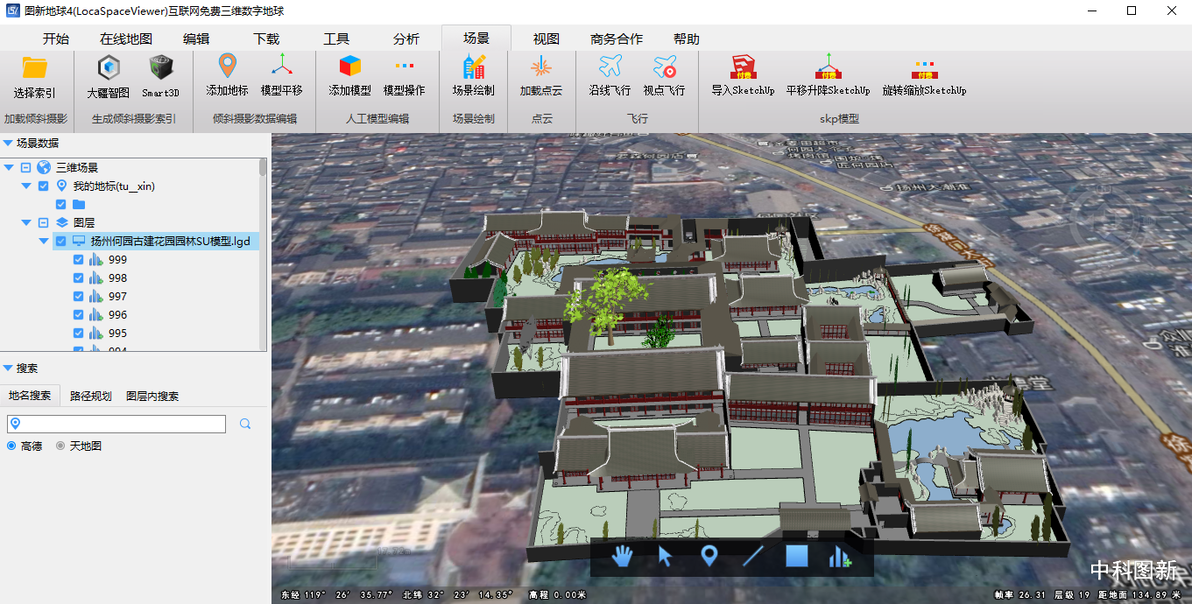Toggle the 三维场景 root checkbox

click(25, 168)
